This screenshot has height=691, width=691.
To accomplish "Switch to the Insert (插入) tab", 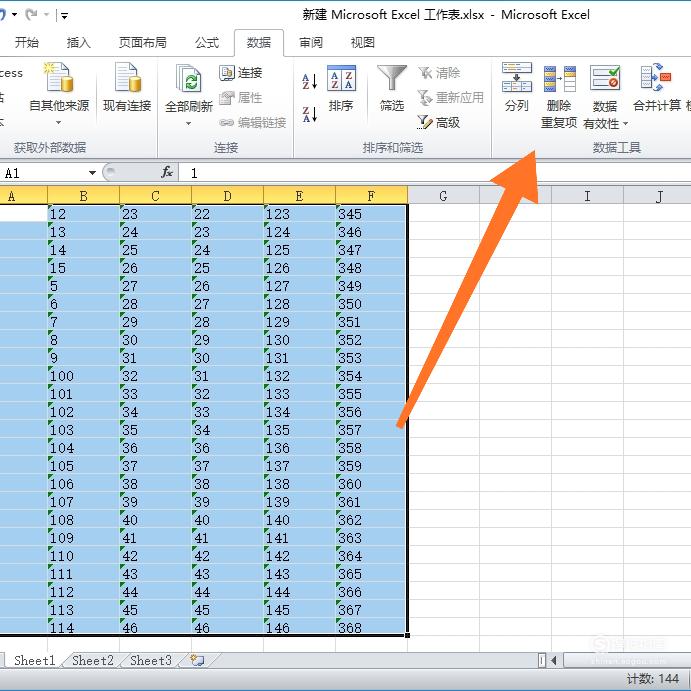I will (x=78, y=42).
